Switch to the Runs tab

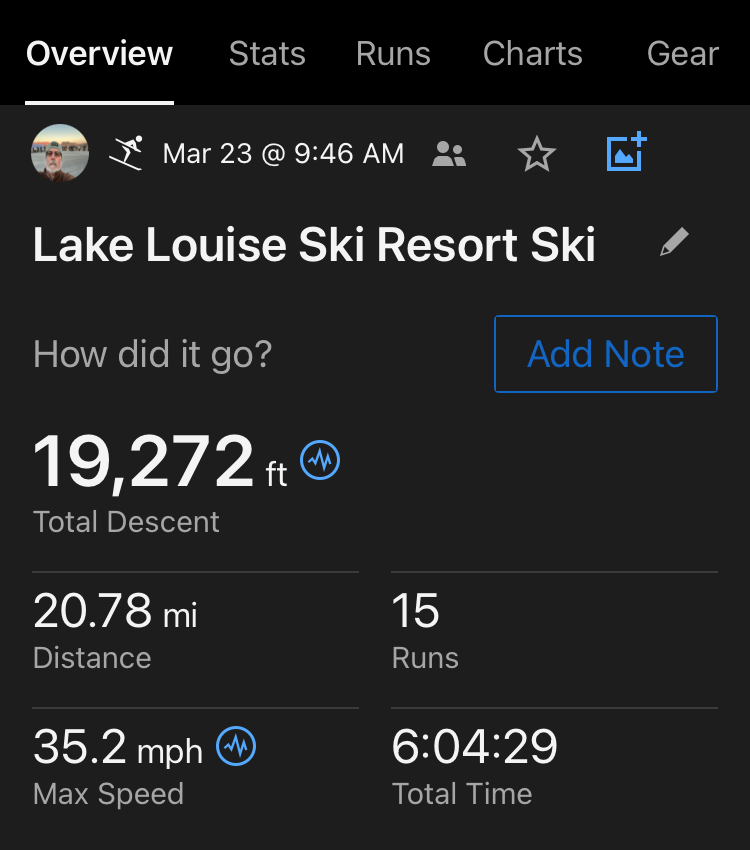tap(393, 53)
